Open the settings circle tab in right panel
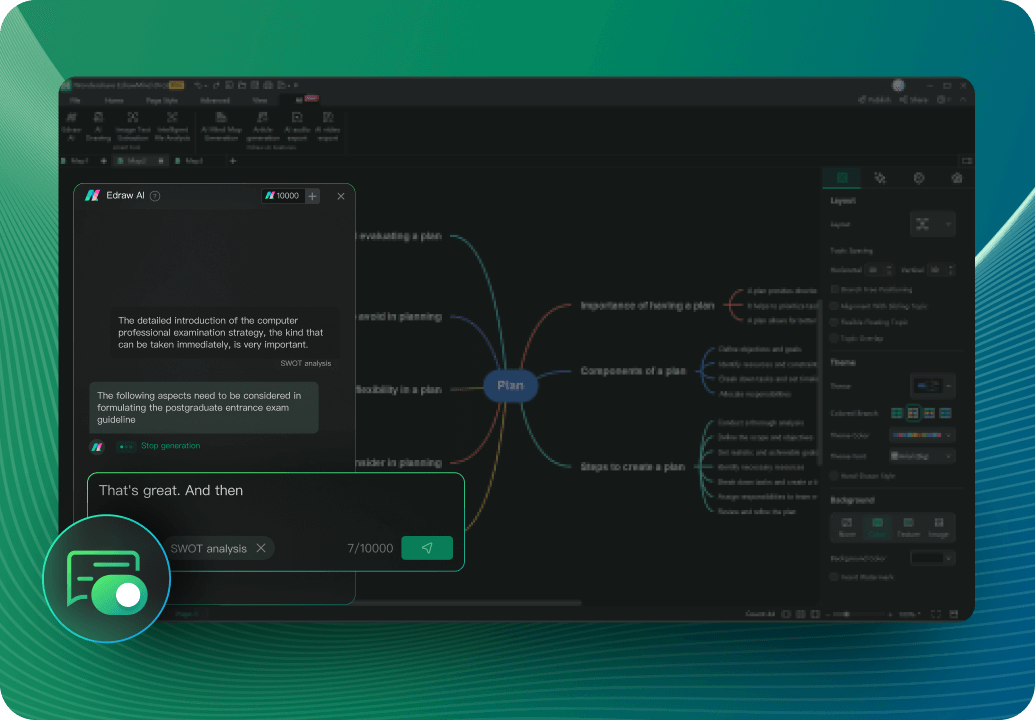Screen dimensions: 1035x720 pyautogui.click(x=918, y=178)
